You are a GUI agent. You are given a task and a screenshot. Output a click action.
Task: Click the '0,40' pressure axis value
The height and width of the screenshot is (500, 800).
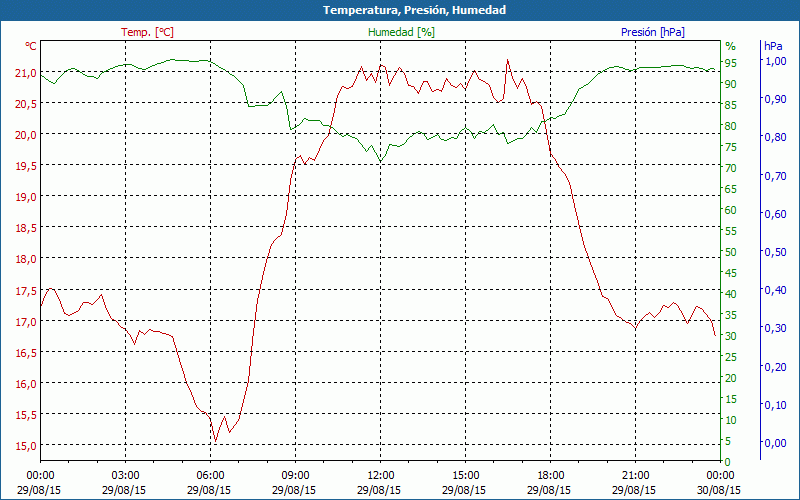(775, 290)
